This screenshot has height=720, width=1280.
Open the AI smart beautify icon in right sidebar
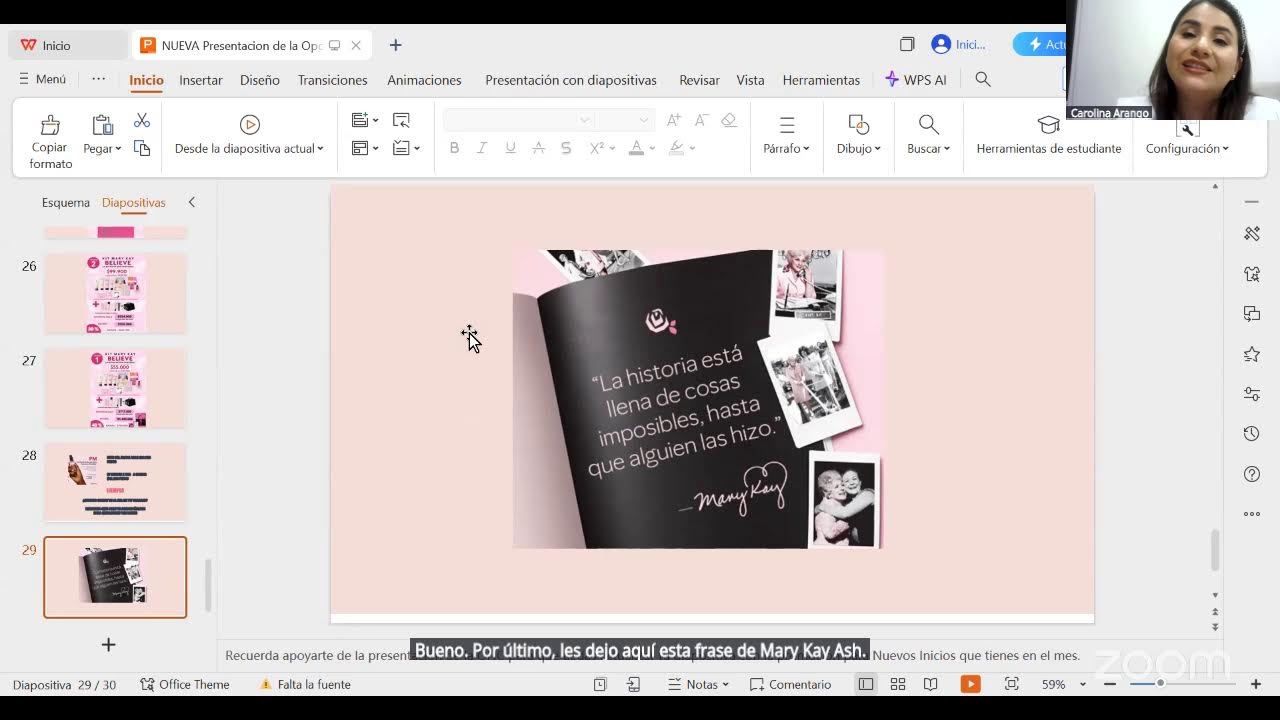pyautogui.click(x=1252, y=273)
